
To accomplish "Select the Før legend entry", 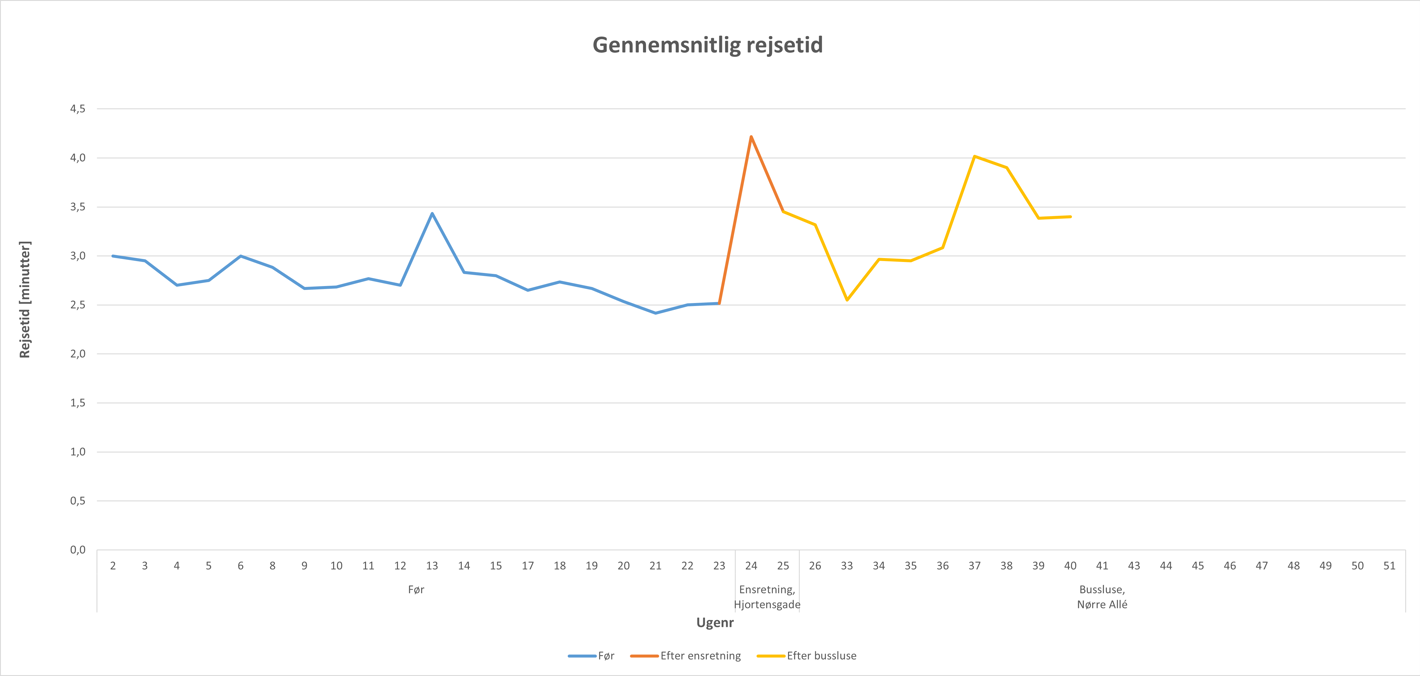I will click(606, 656).
